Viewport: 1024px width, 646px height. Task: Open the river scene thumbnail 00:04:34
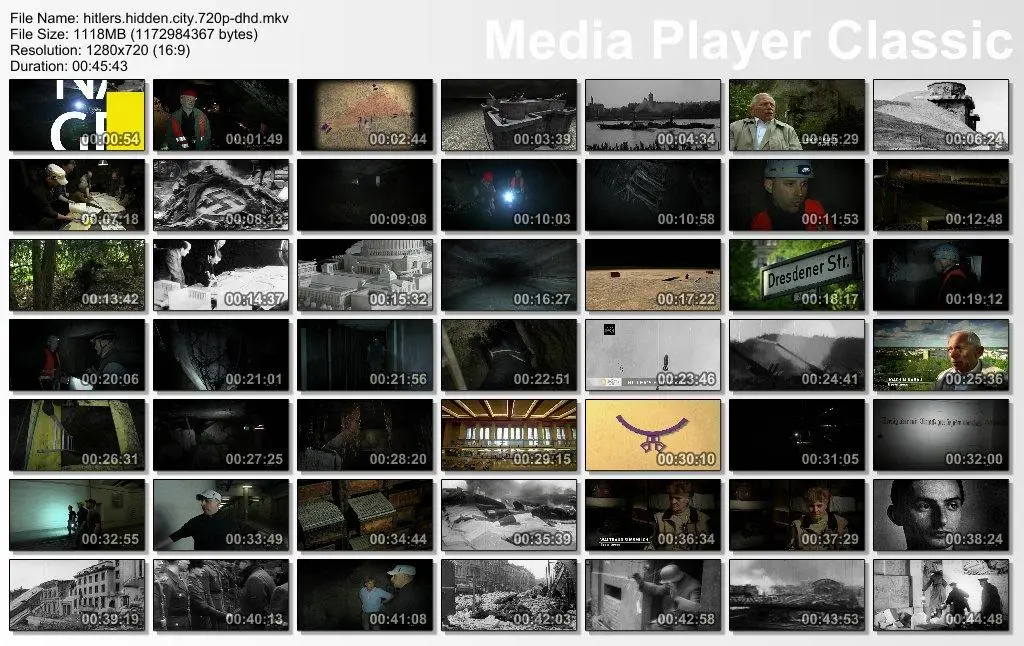(x=653, y=115)
